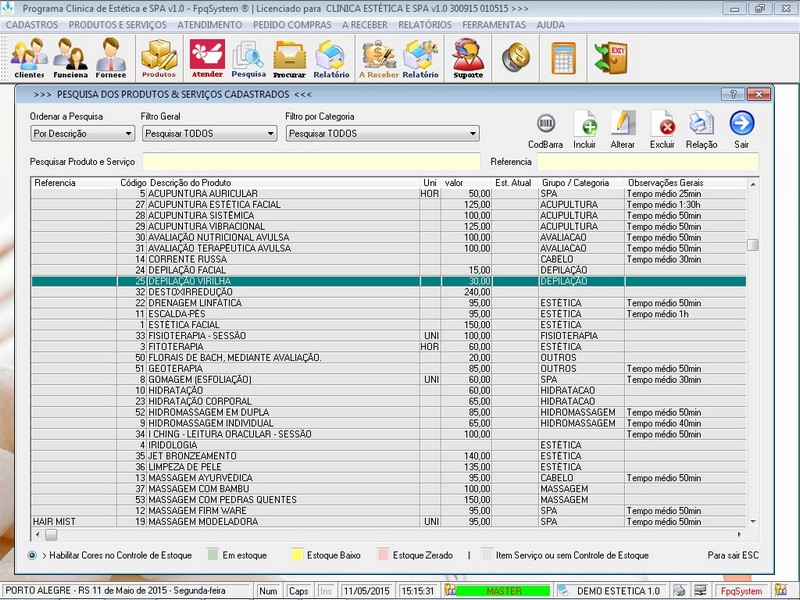Click the A Receber toolbar icon
Screen dimensions: 800x600
click(x=379, y=58)
